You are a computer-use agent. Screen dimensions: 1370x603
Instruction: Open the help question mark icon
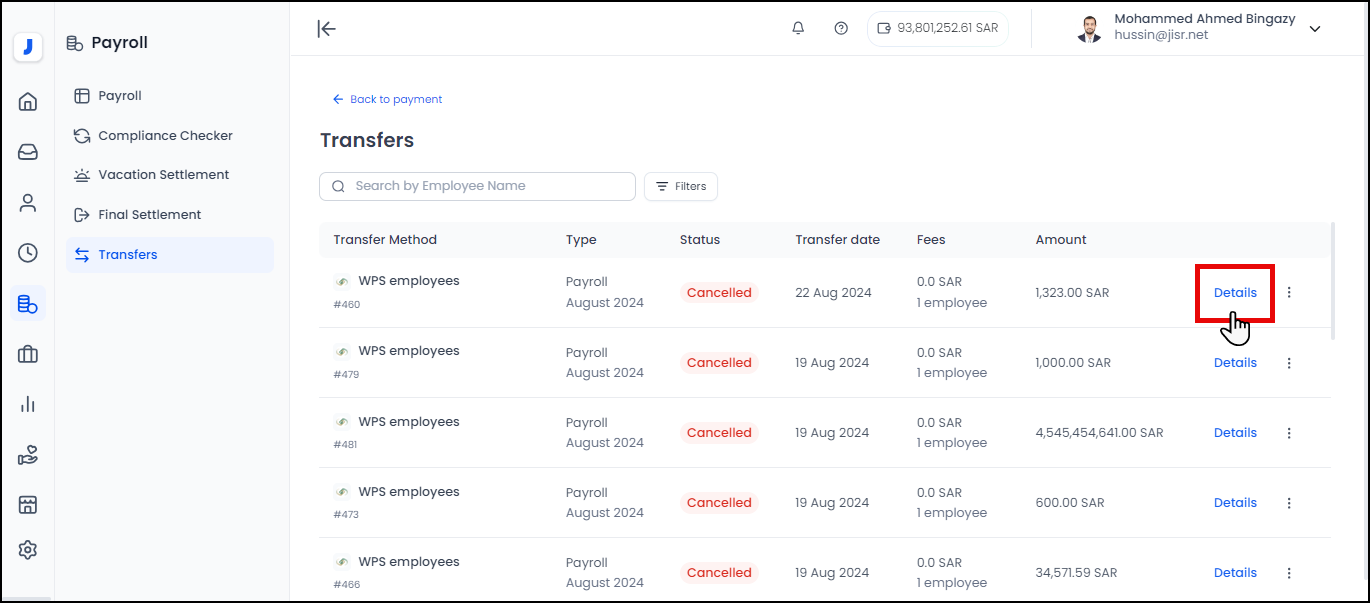click(841, 28)
